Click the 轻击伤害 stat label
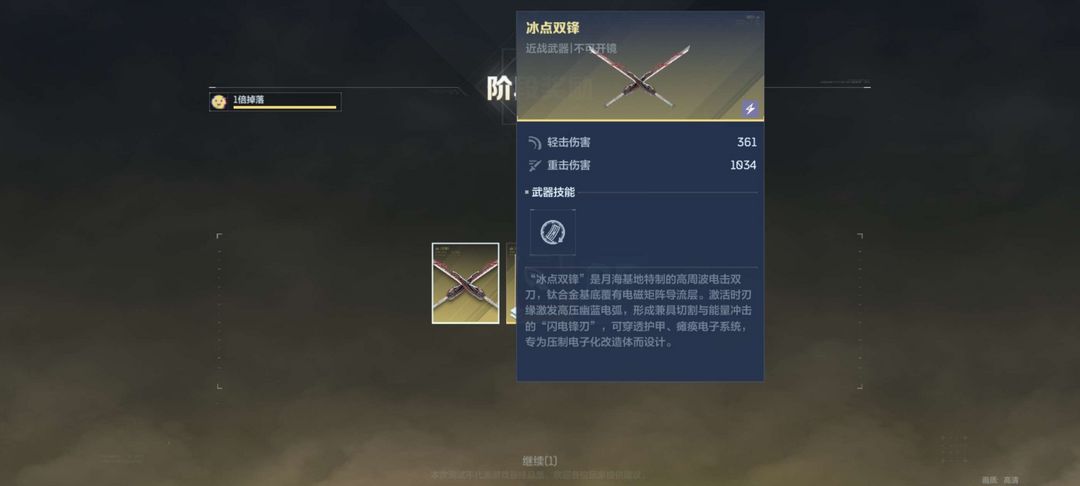This screenshot has width=1080, height=486. coord(568,142)
